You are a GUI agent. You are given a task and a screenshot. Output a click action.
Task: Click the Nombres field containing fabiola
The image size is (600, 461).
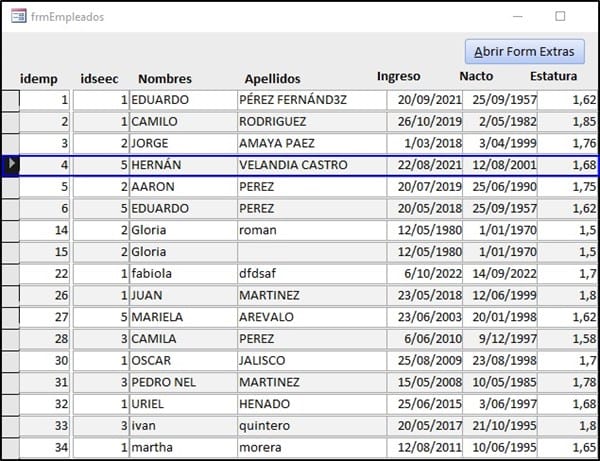click(182, 273)
